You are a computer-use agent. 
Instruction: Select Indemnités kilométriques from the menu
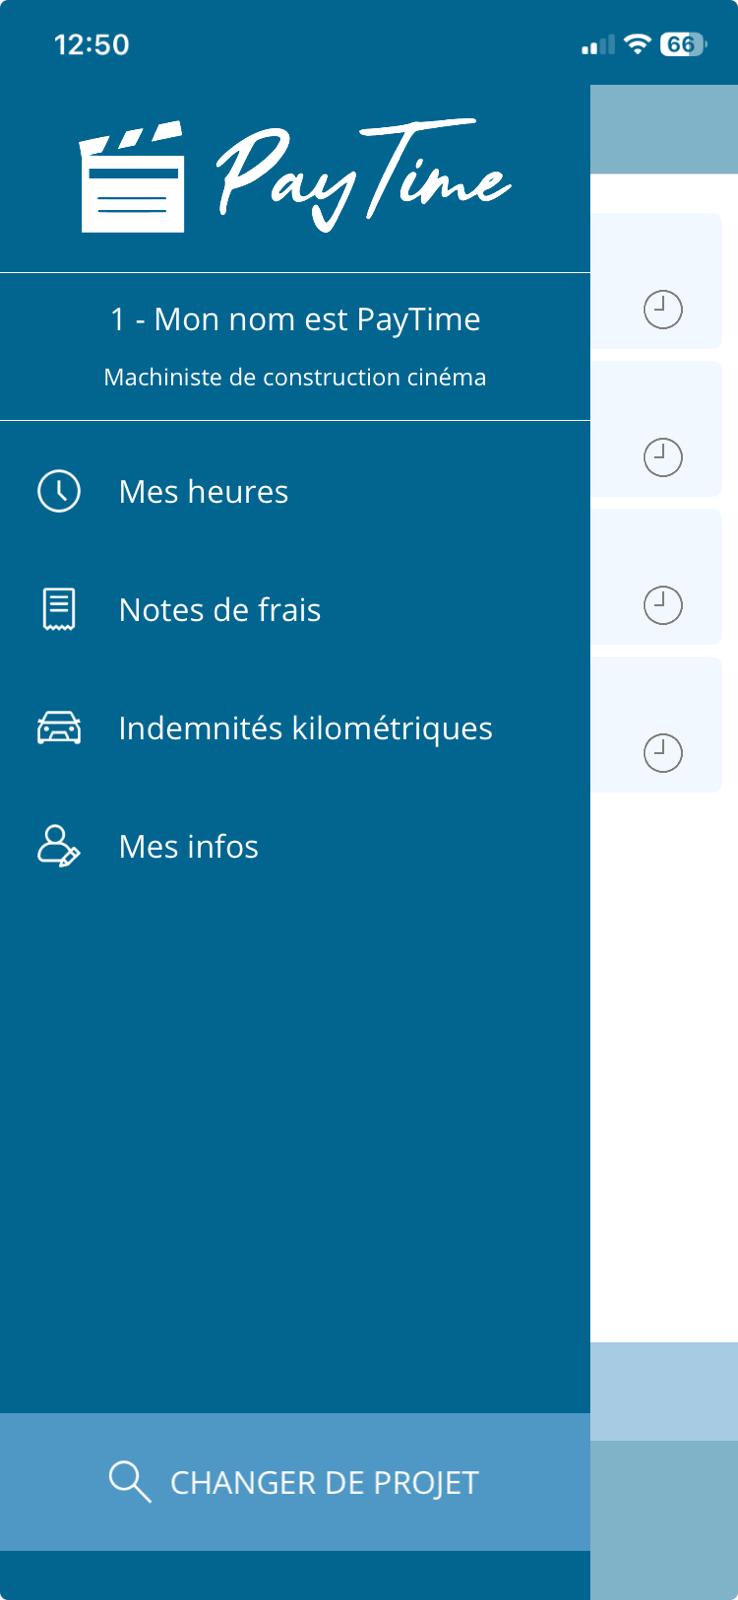click(x=305, y=728)
